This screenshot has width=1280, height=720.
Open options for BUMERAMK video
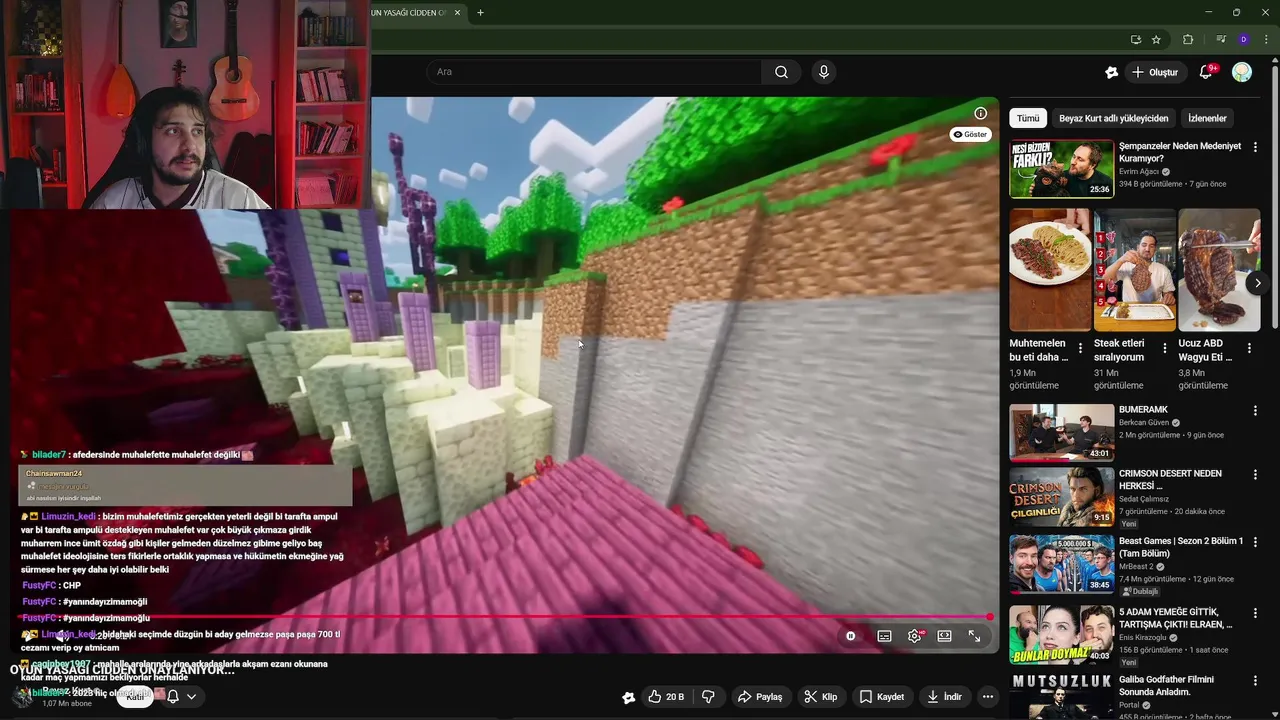click(x=1255, y=411)
